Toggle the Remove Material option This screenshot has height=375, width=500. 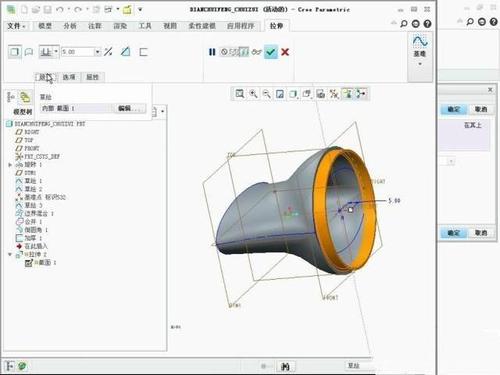(x=125, y=52)
